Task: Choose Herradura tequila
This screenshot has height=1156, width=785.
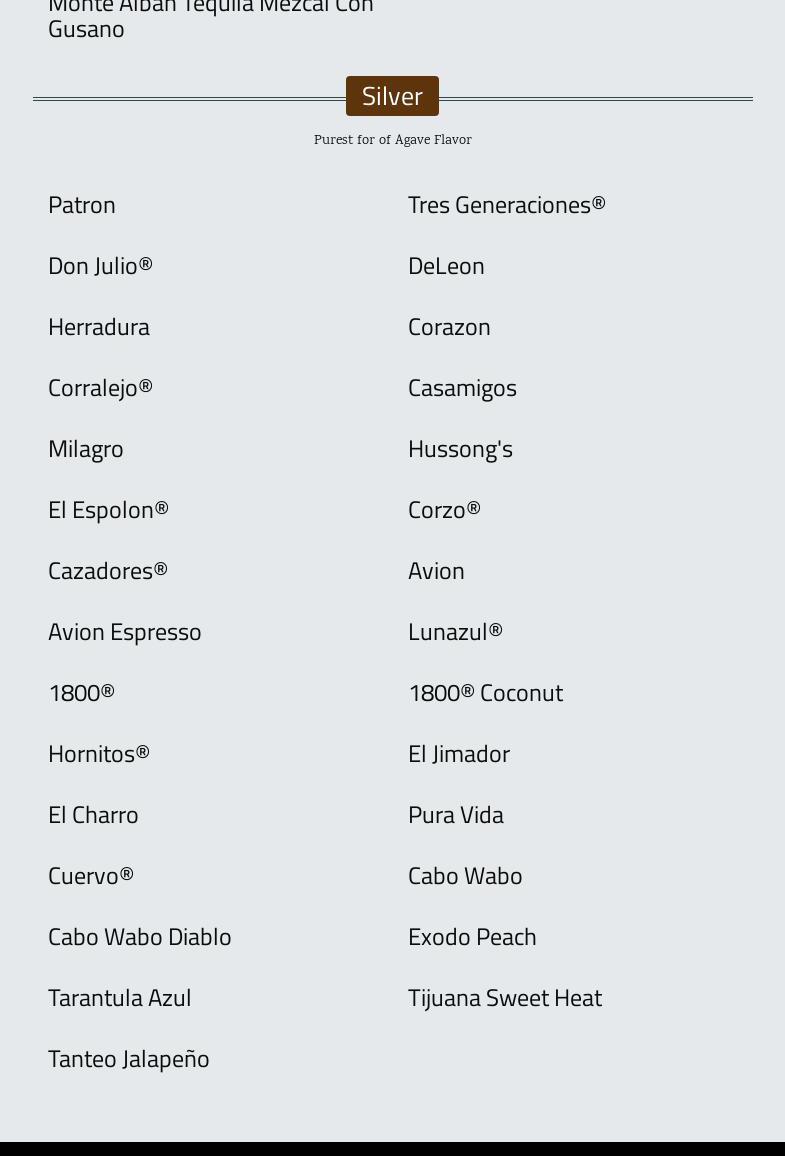Action: point(99,327)
